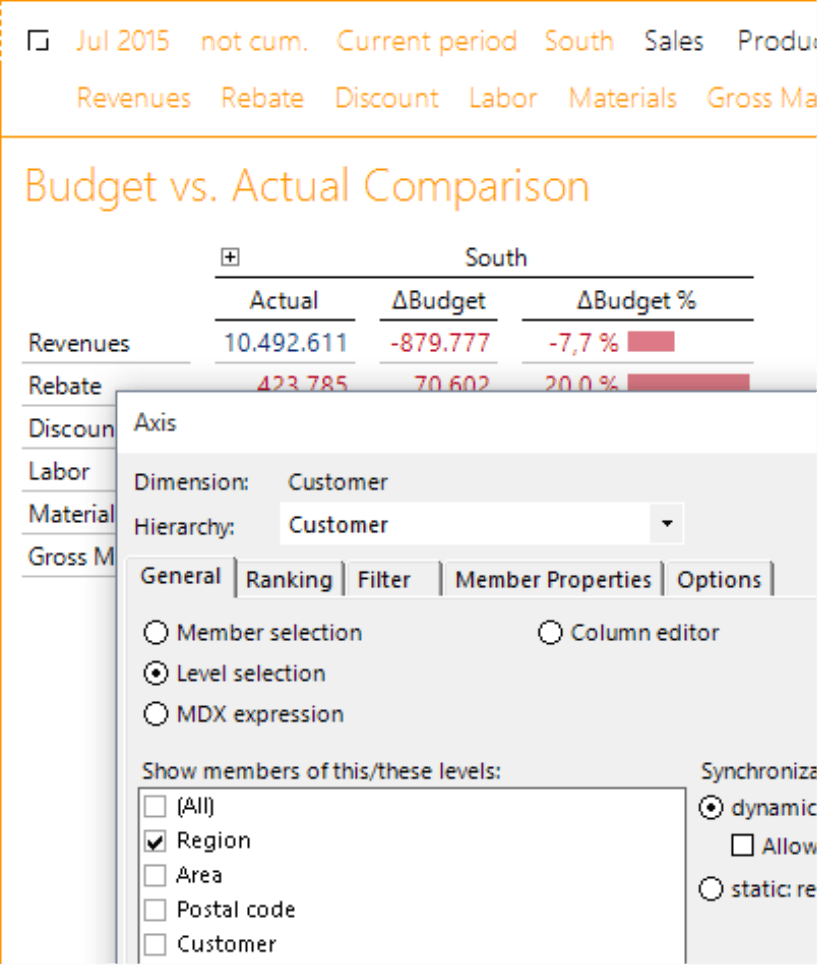
Task: Click the Revenues Actual value cell
Action: click(285, 343)
